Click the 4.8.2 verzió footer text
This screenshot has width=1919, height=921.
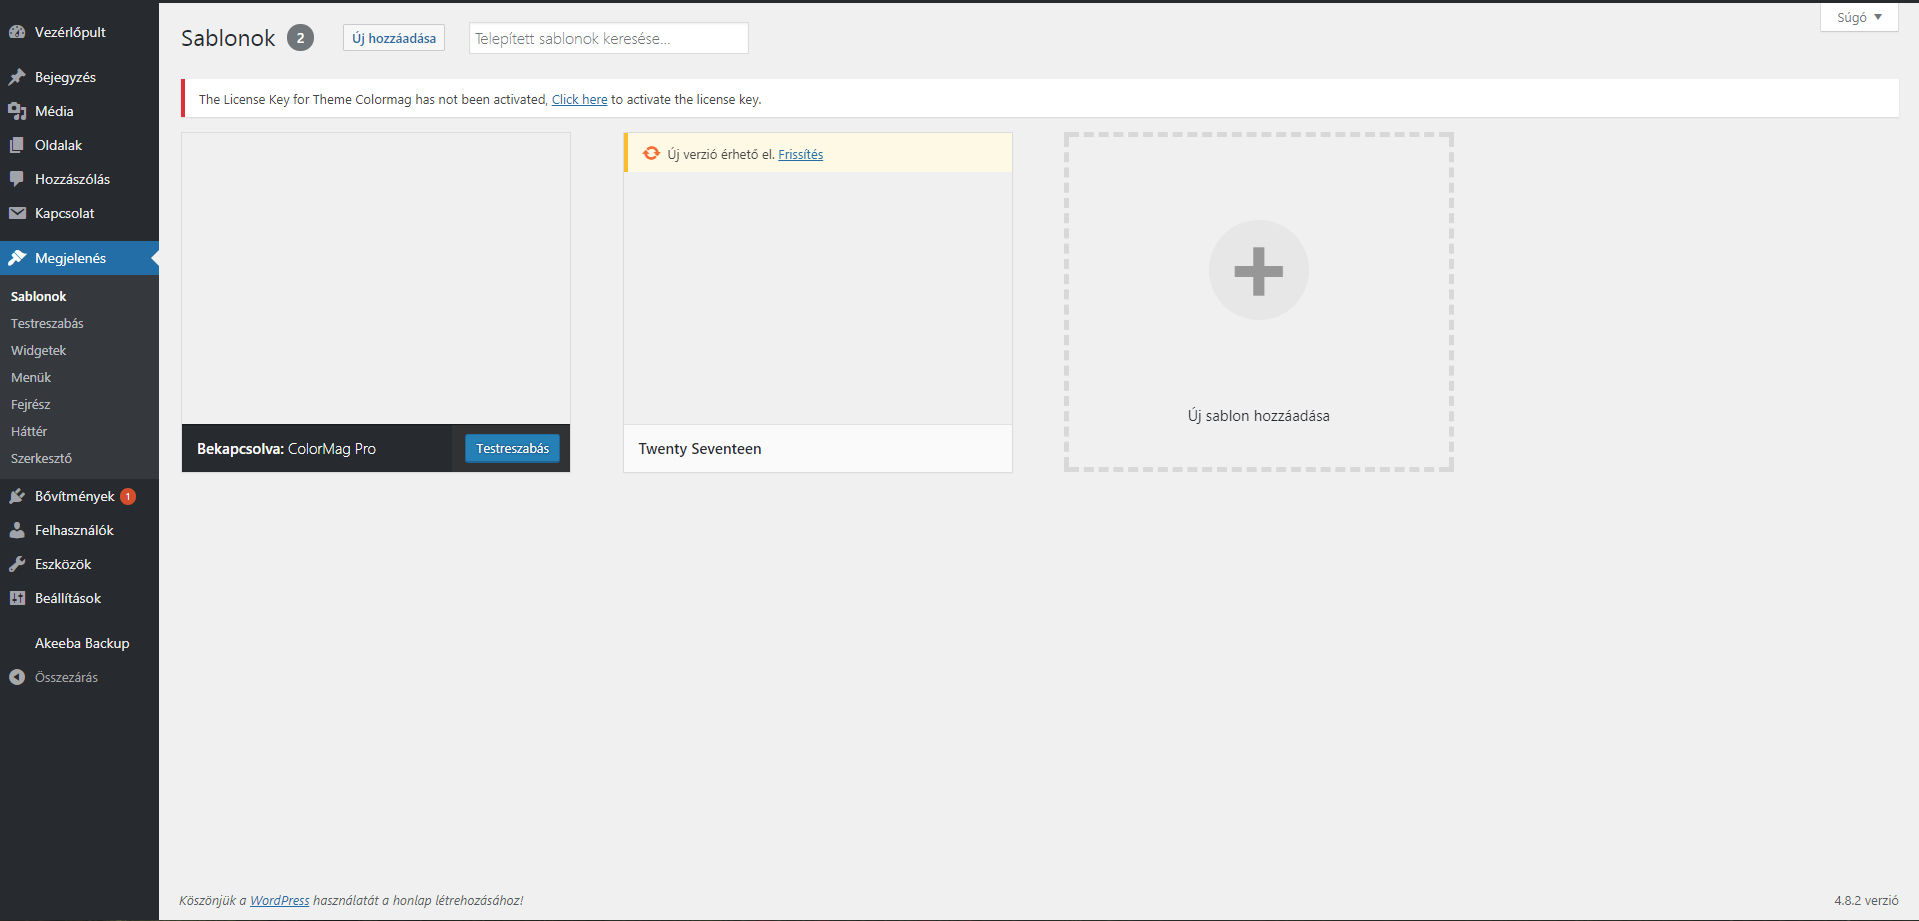click(1866, 900)
